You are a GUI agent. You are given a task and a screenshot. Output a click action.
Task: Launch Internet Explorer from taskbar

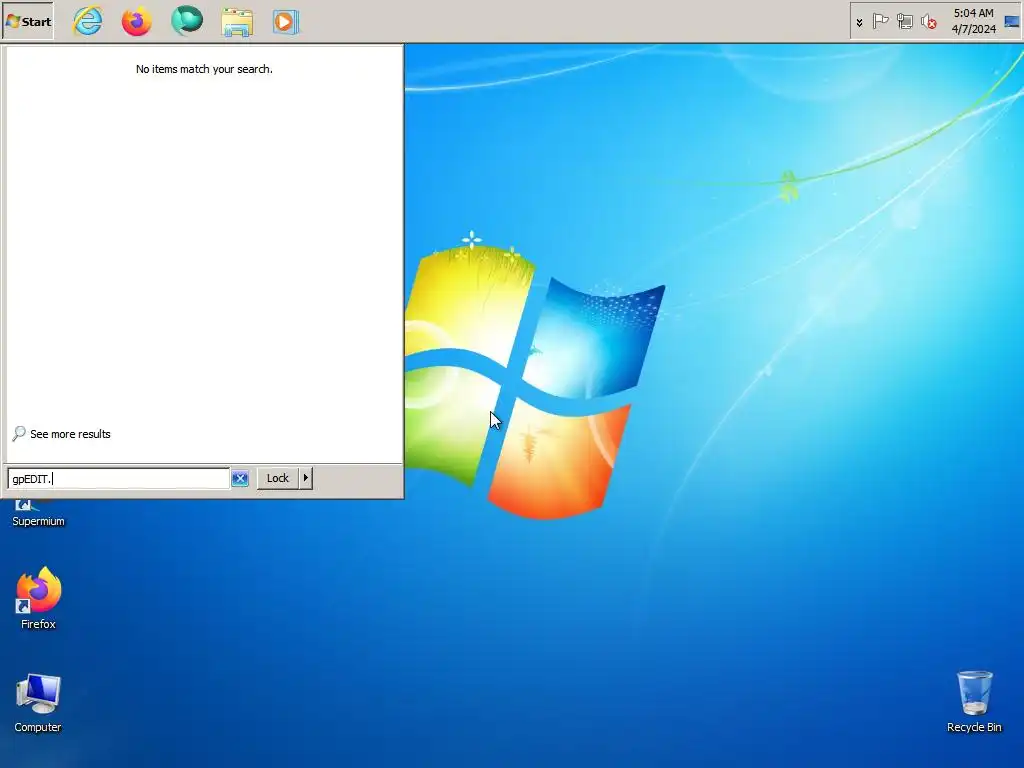point(88,22)
